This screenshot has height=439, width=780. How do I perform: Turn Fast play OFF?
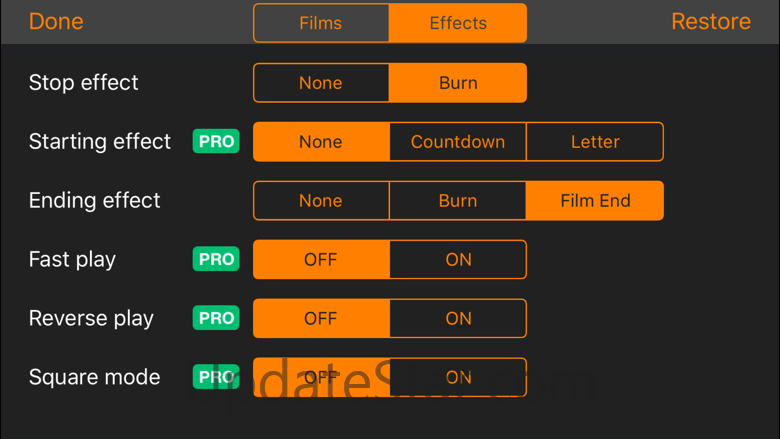click(321, 259)
